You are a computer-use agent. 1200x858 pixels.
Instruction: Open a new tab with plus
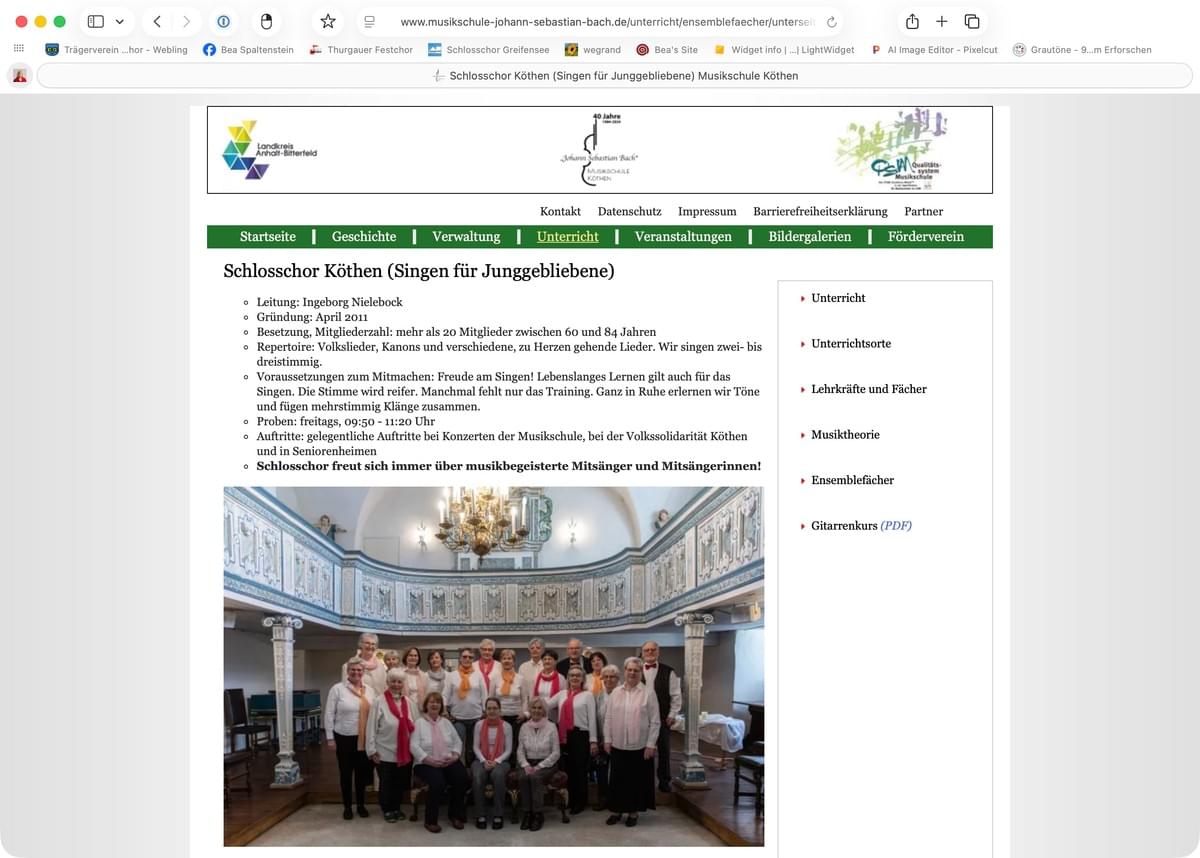click(x=942, y=21)
